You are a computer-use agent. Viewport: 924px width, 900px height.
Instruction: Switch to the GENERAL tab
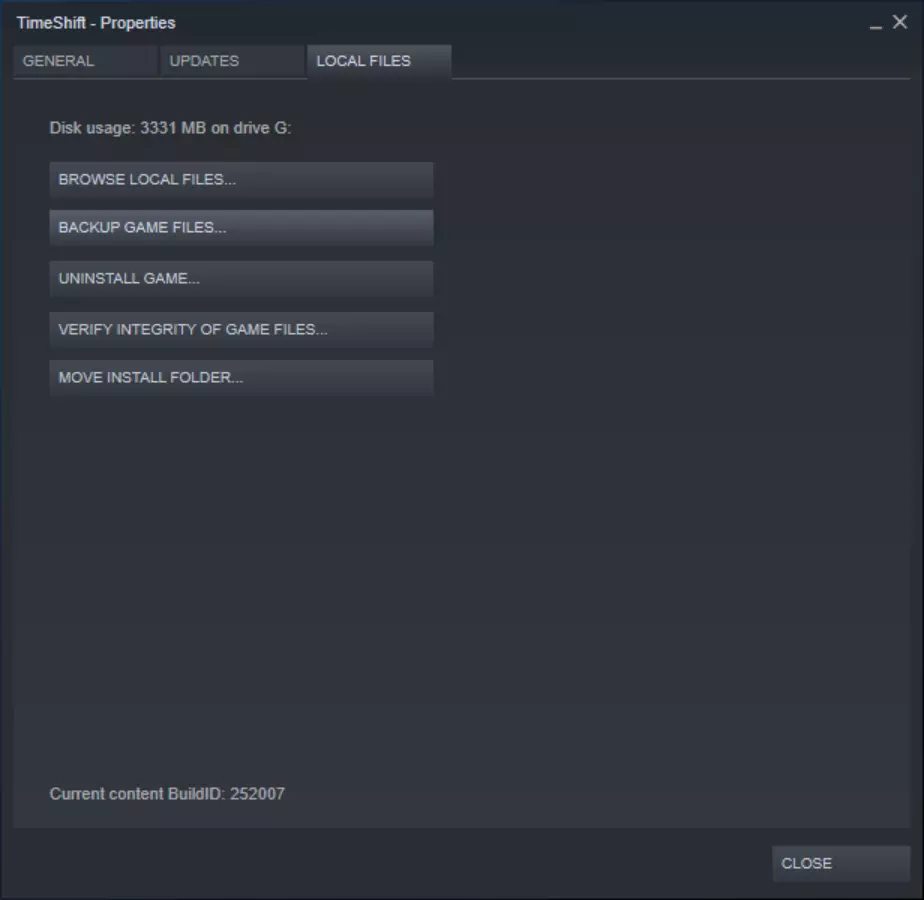point(85,61)
